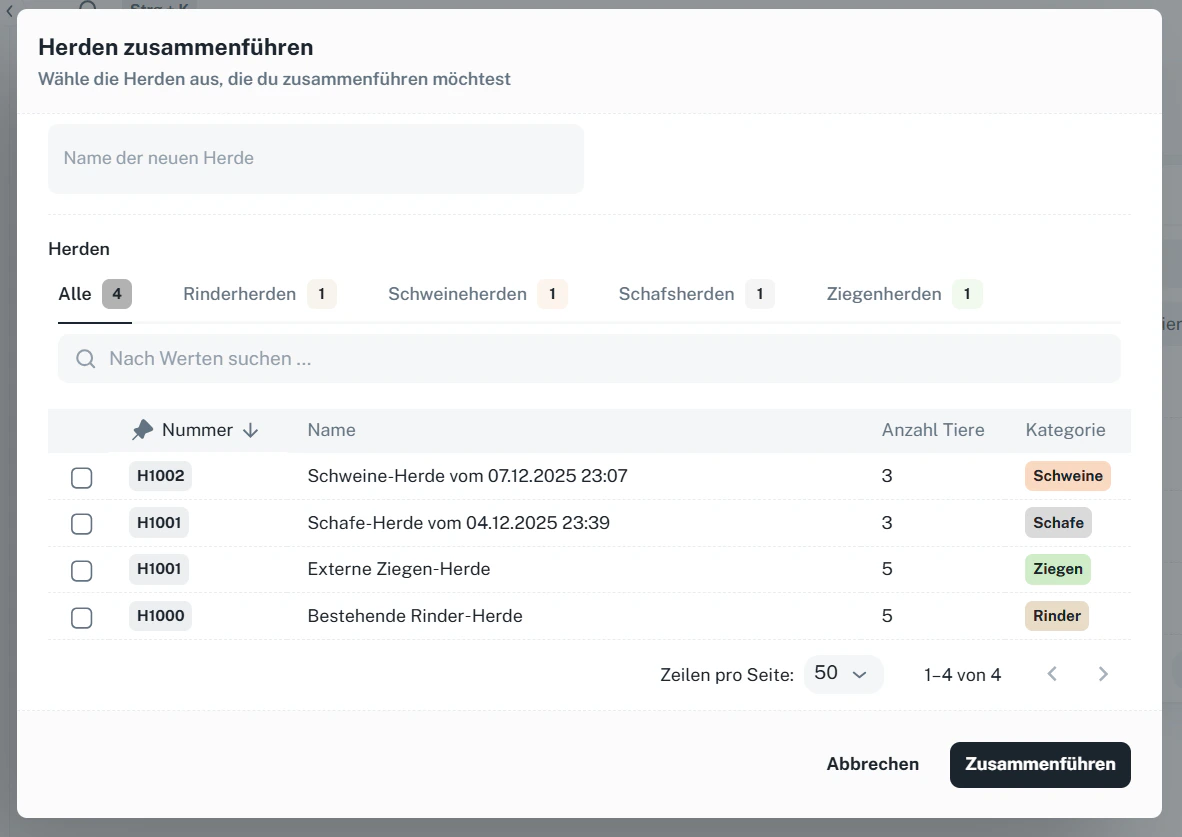Select the Externe Ziegen-Herde checkbox

point(81,570)
